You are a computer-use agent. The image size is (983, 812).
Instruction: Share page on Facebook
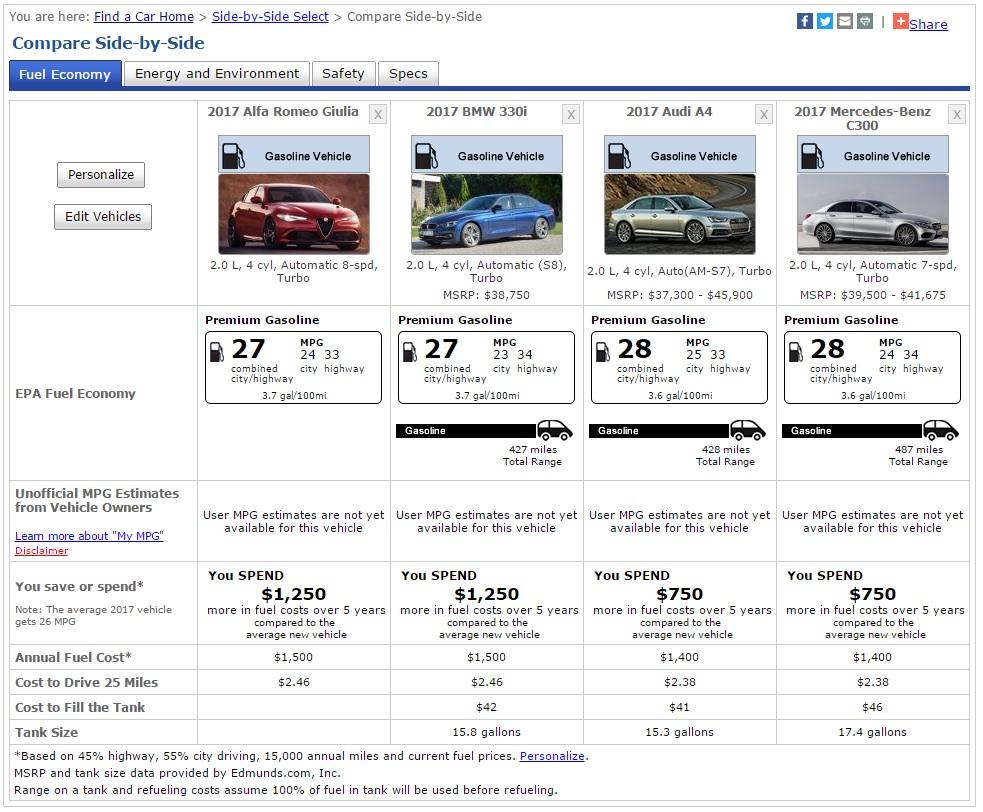[x=805, y=22]
